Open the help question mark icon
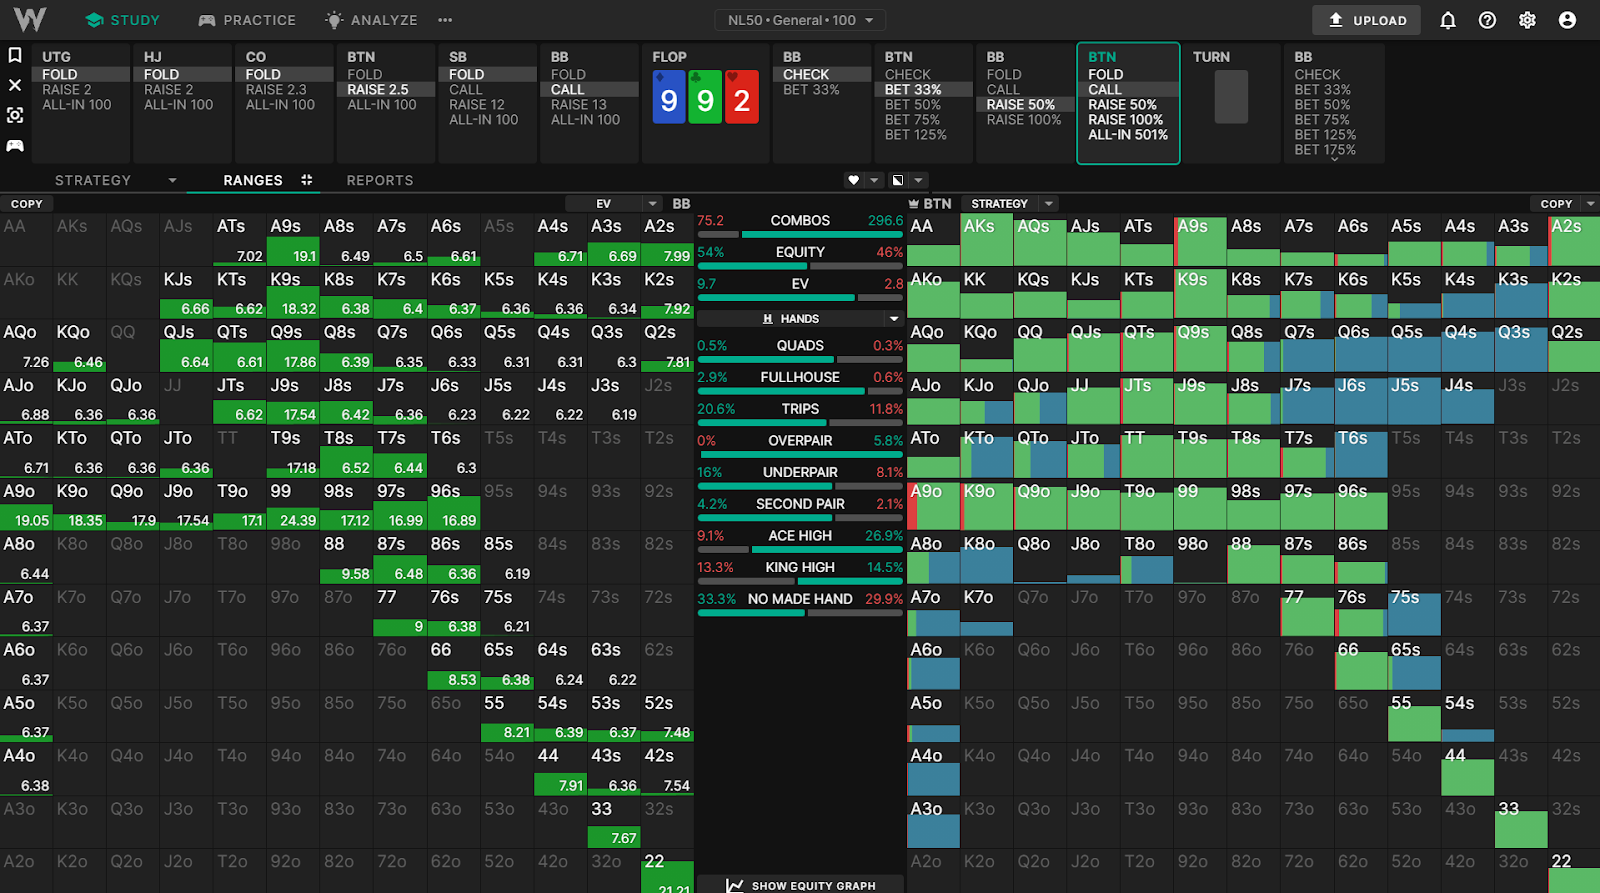The height and width of the screenshot is (893, 1600). [1487, 20]
